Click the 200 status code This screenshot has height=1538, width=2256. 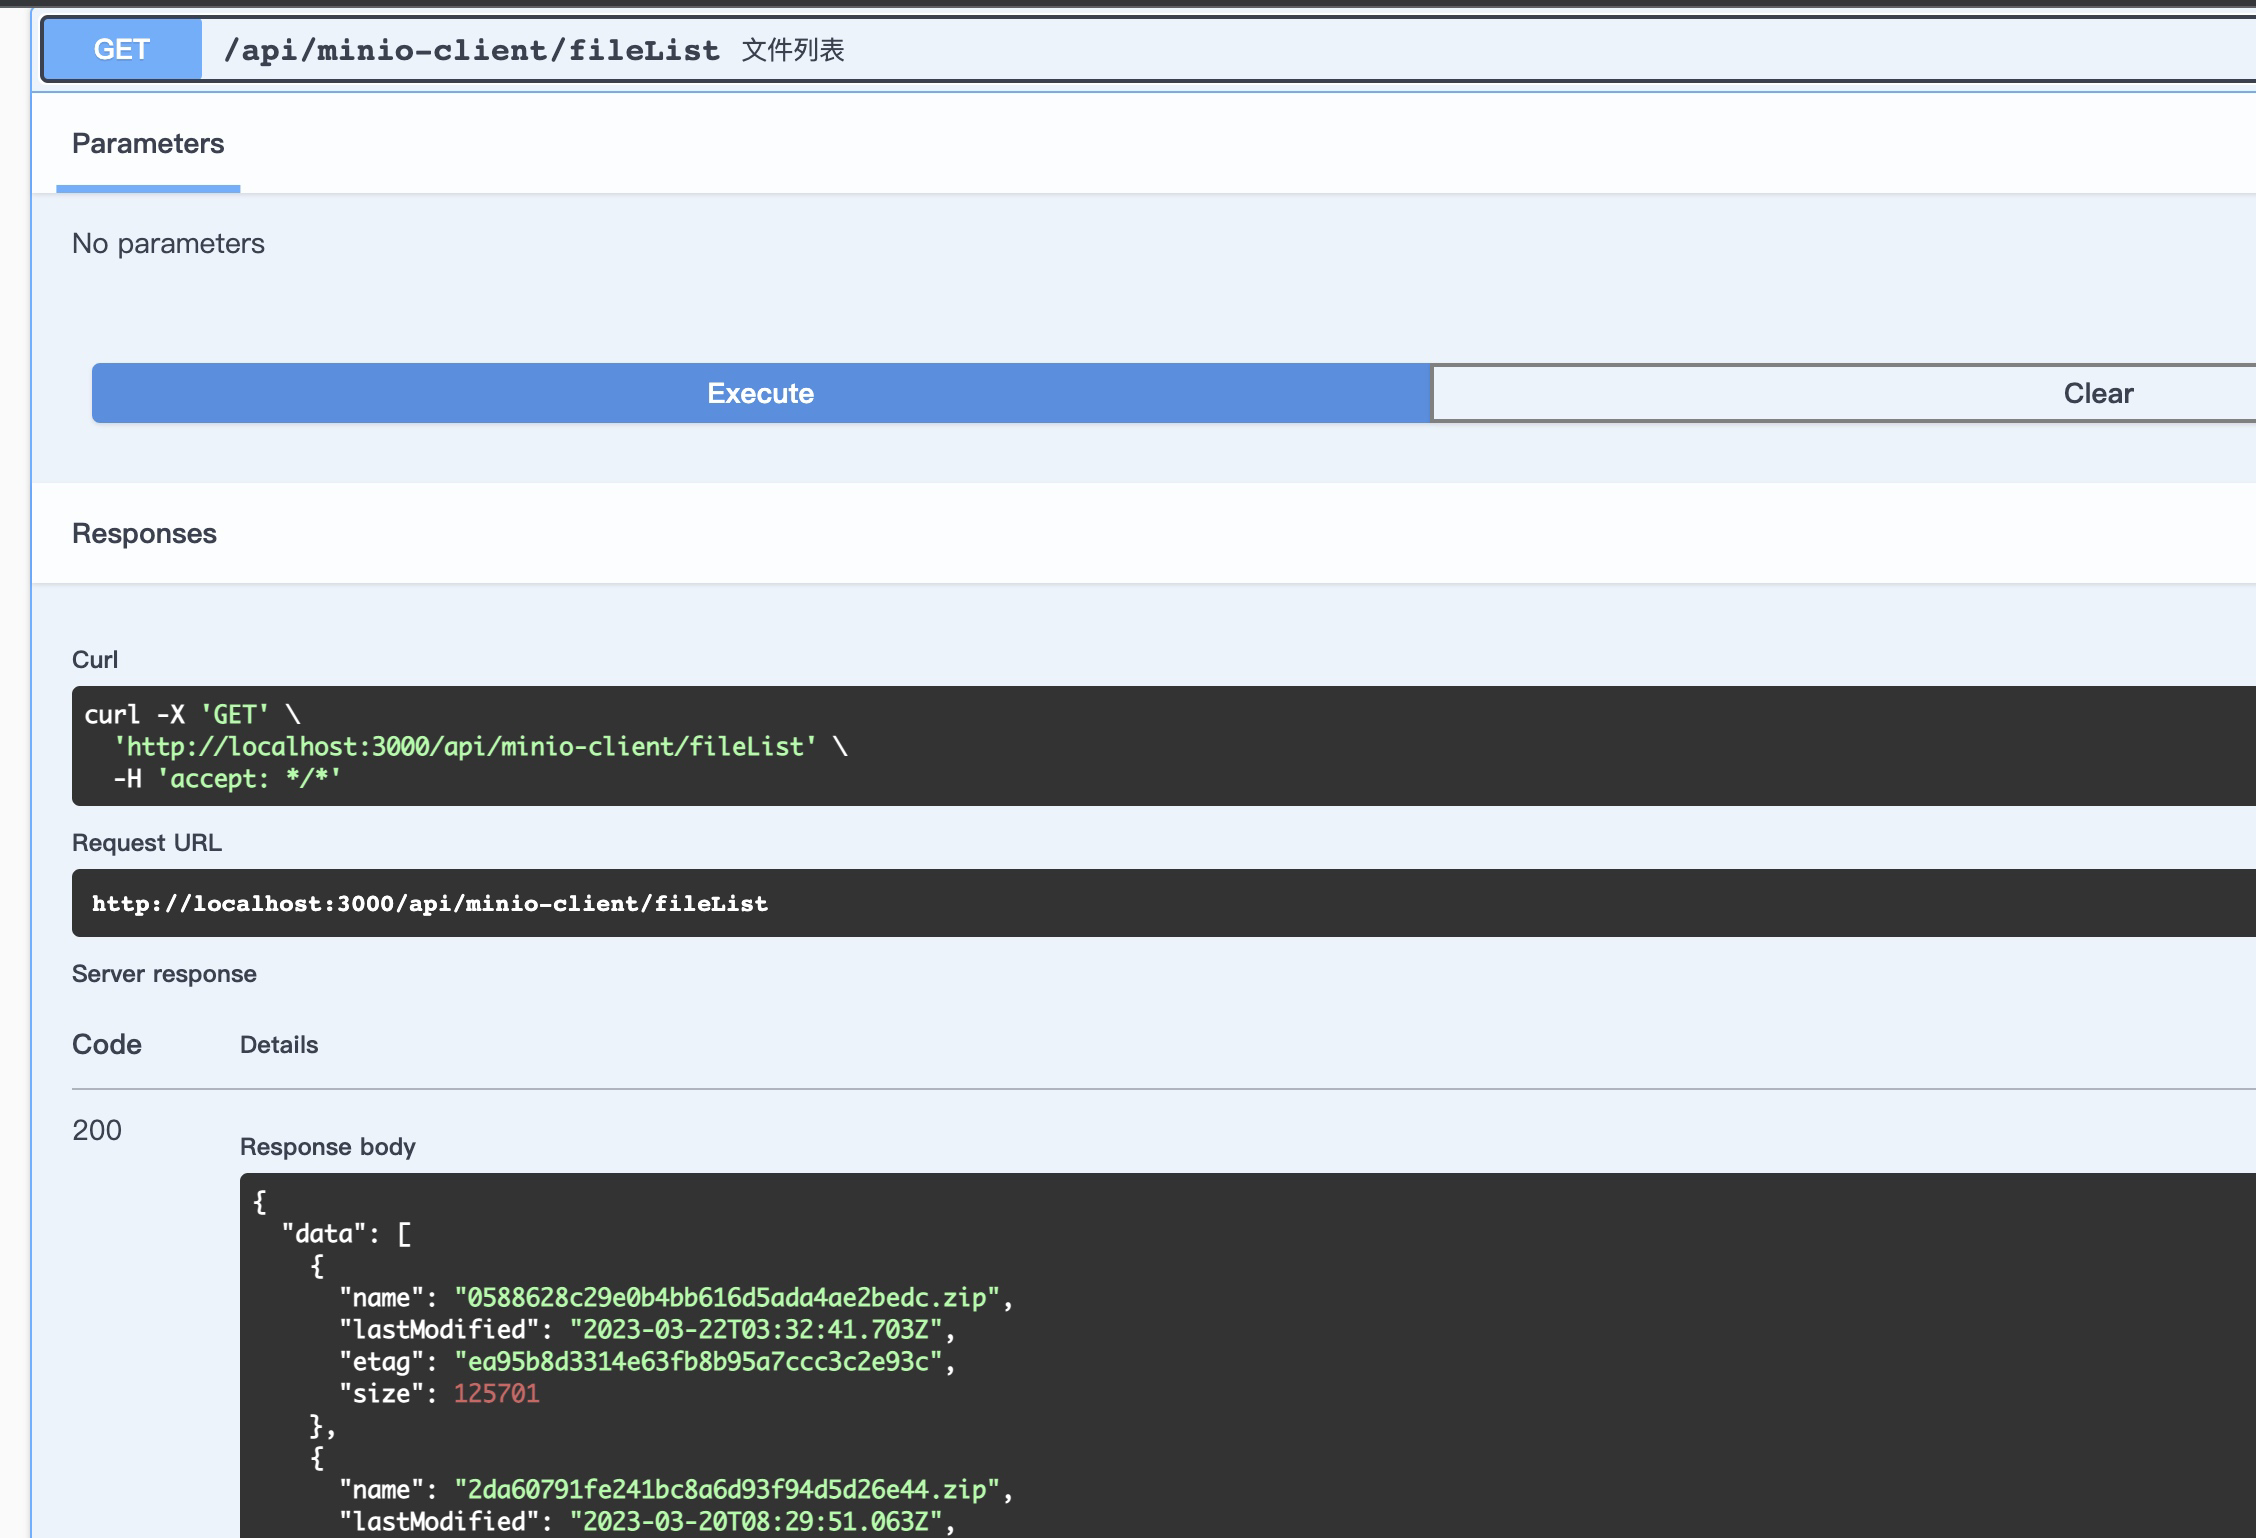pyautogui.click(x=97, y=1130)
